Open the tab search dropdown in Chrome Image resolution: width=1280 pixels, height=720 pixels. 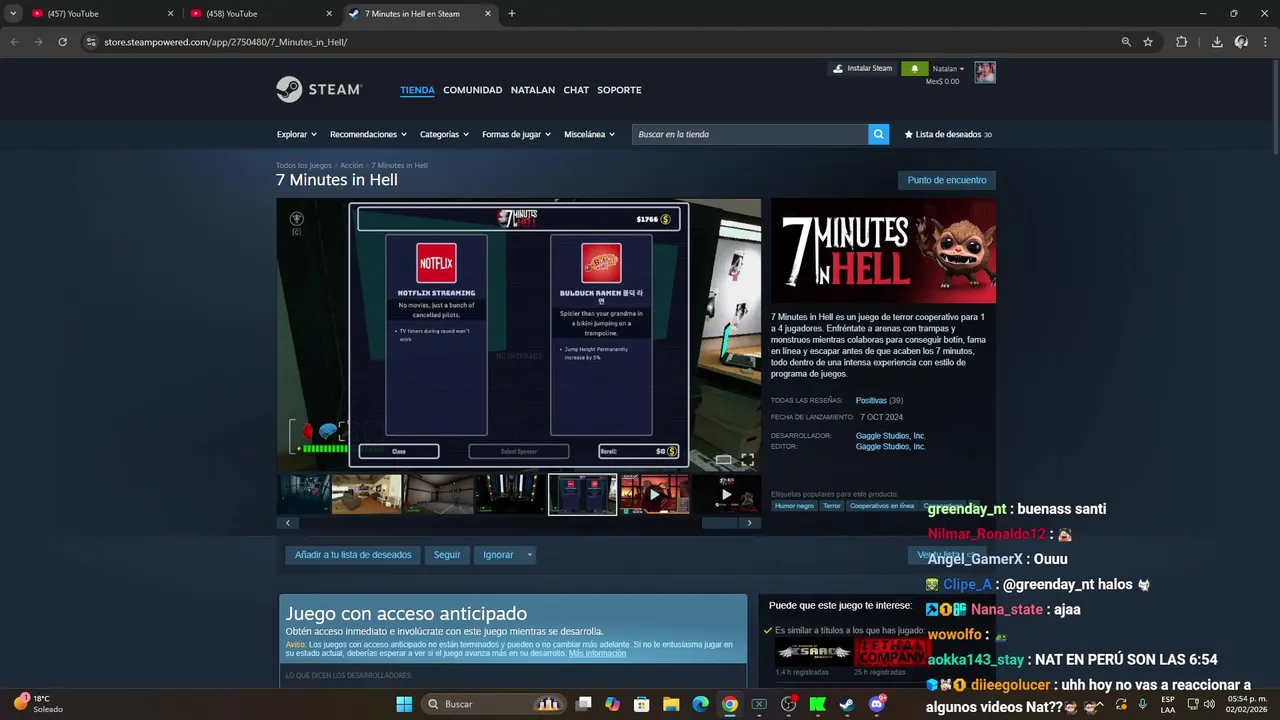(13, 14)
